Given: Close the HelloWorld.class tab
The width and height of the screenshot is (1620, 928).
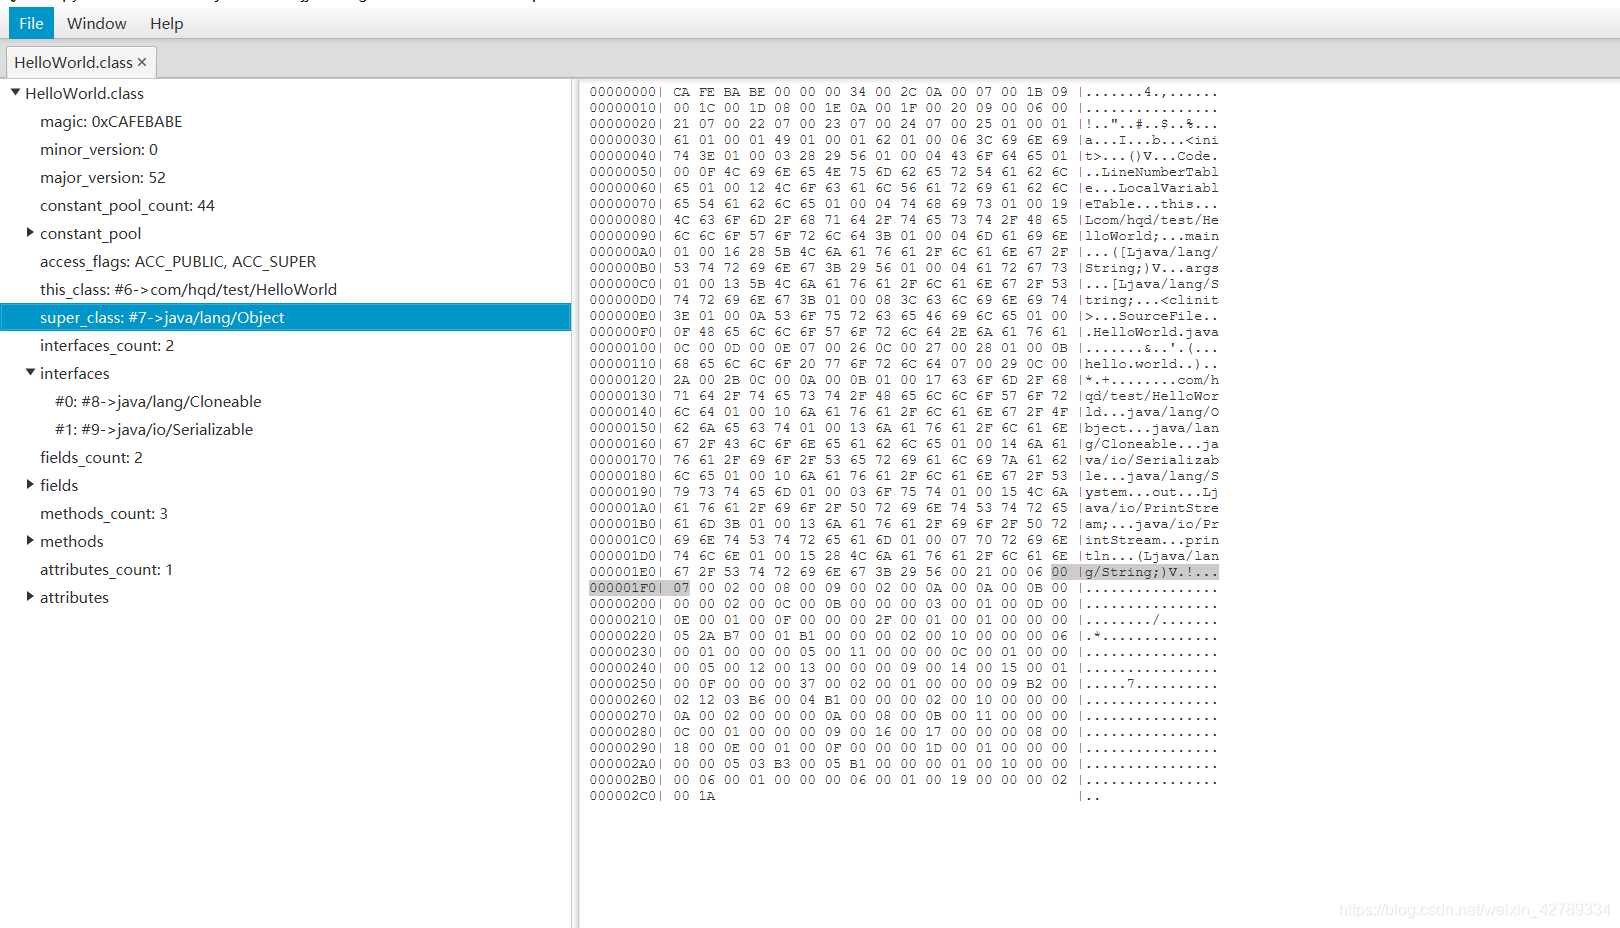Looking at the screenshot, I should pos(142,62).
